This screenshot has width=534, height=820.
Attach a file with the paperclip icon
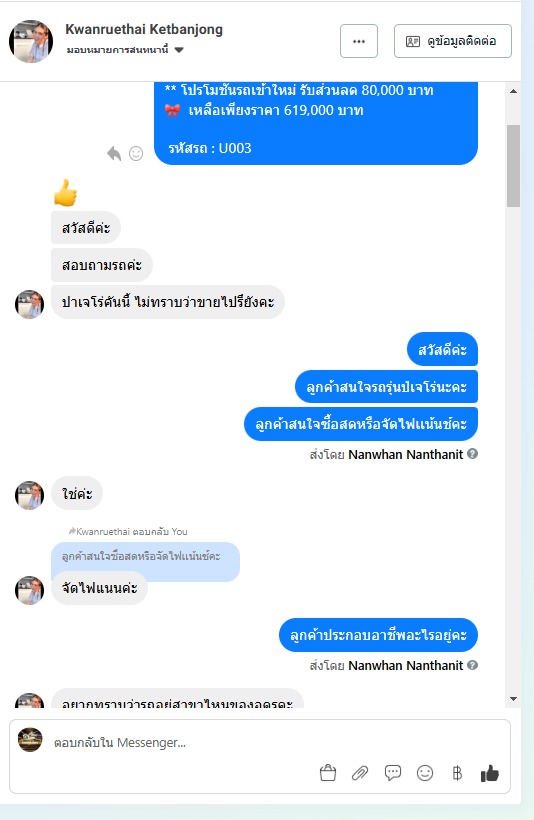360,773
